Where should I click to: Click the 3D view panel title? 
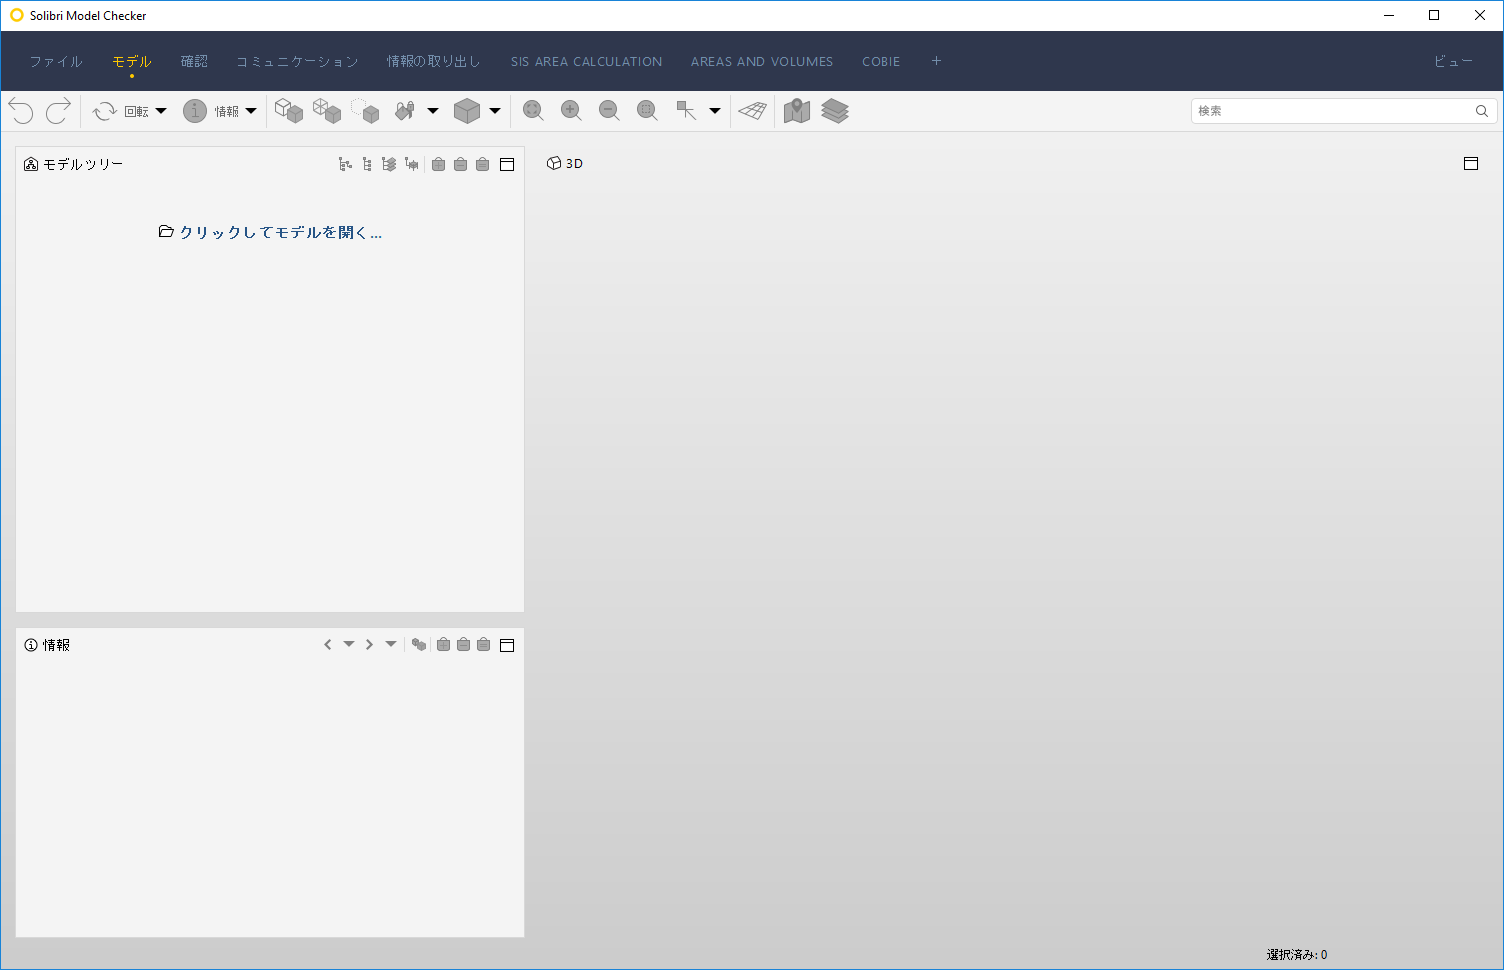(x=574, y=163)
